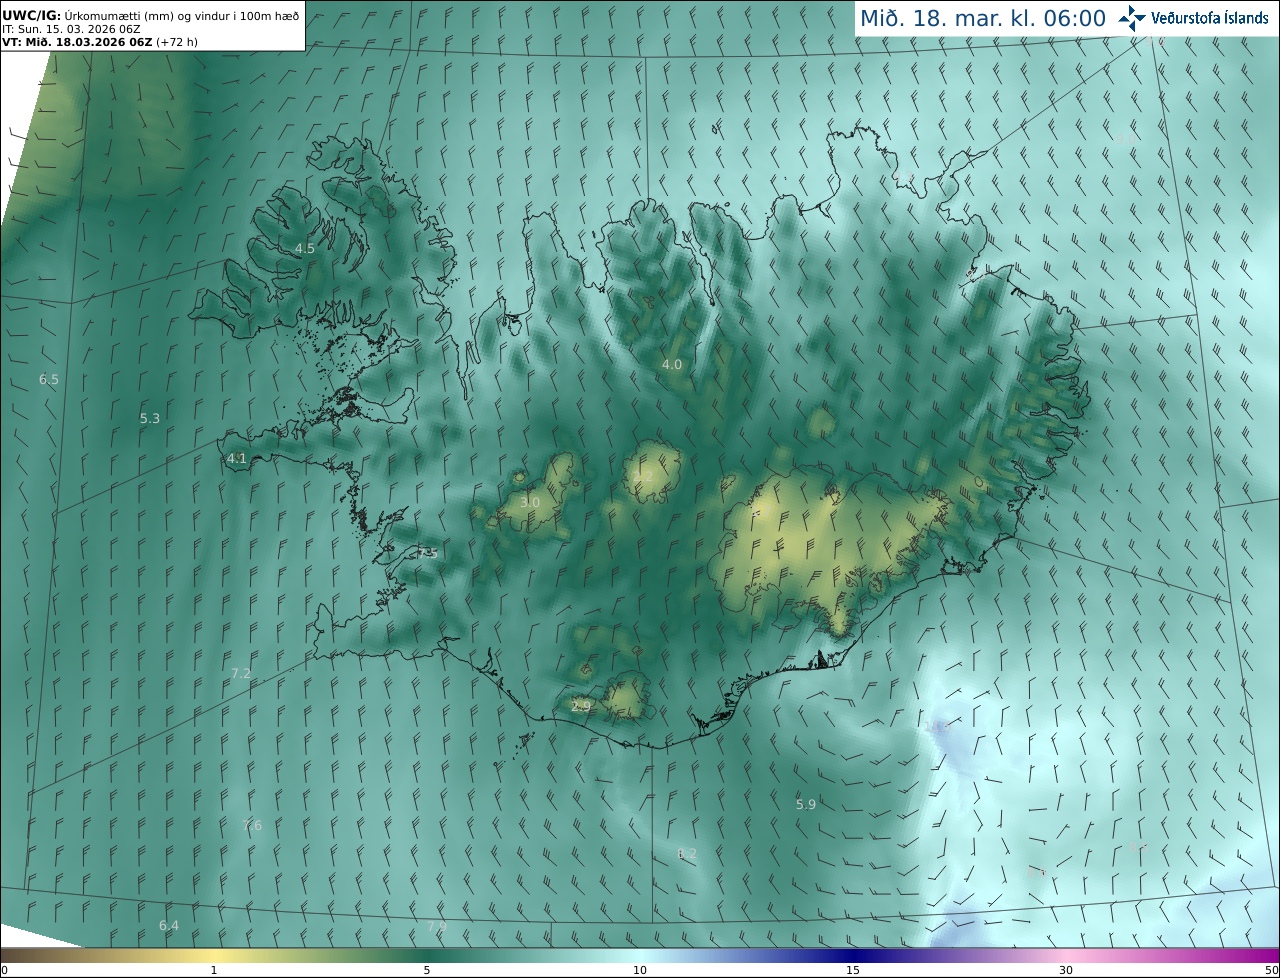Click the color bar tick label 5

(427, 970)
